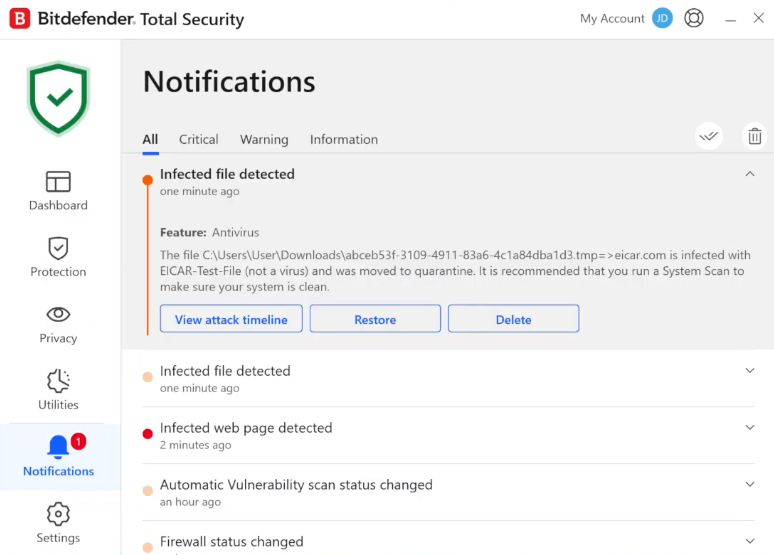Open the Settings gear icon
The height and width of the screenshot is (555, 774).
click(x=58, y=514)
